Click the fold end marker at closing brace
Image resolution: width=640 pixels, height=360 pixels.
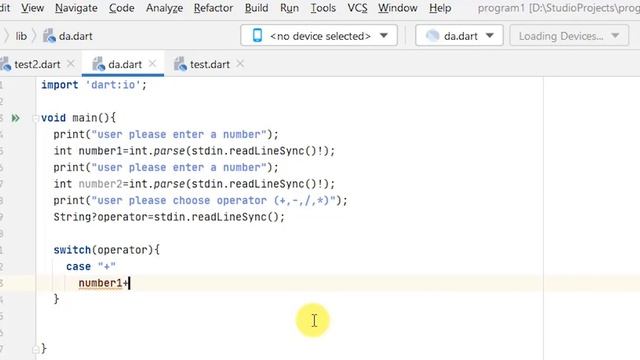tap(36, 349)
